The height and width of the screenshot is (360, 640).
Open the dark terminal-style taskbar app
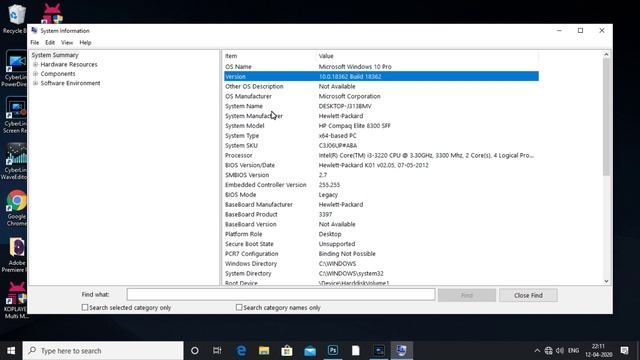point(379,351)
